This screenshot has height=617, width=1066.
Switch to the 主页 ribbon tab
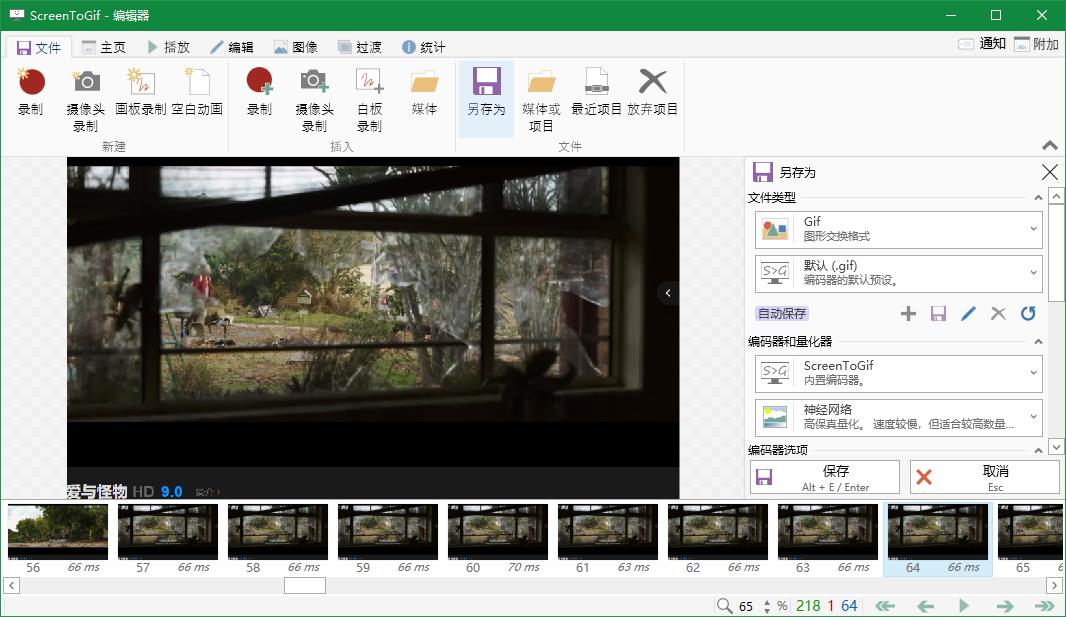point(103,47)
